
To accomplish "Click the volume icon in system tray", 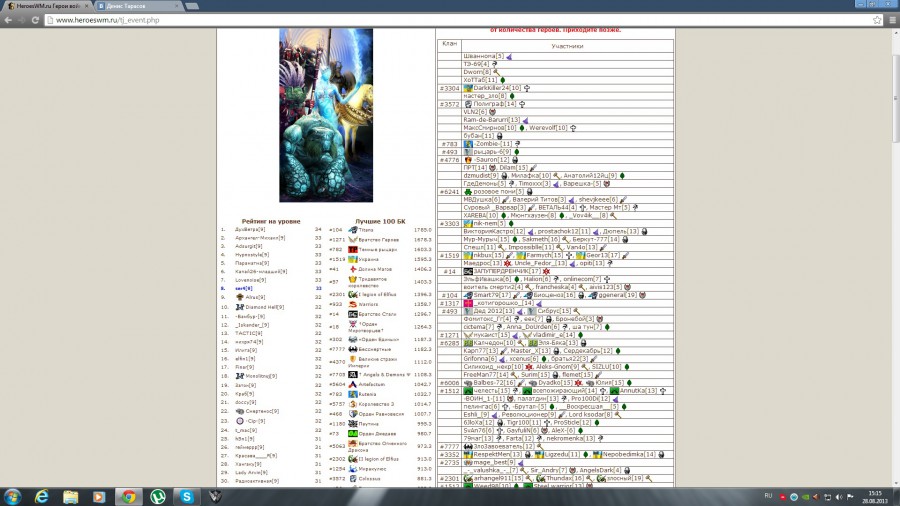I will (839, 497).
